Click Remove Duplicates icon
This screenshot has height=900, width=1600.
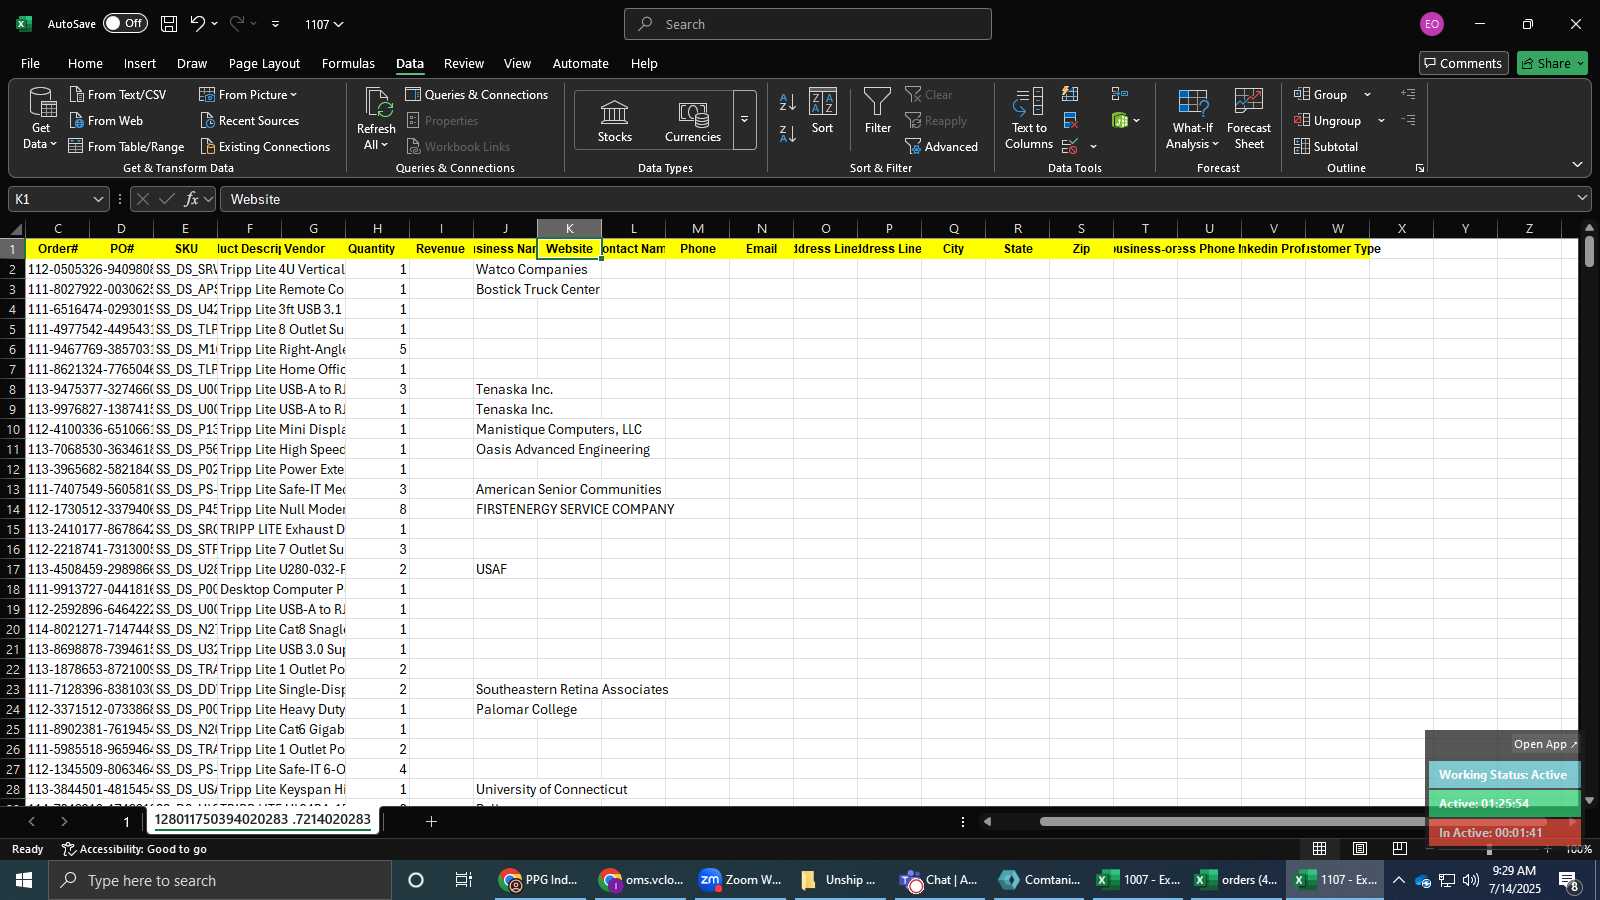click(x=1070, y=120)
